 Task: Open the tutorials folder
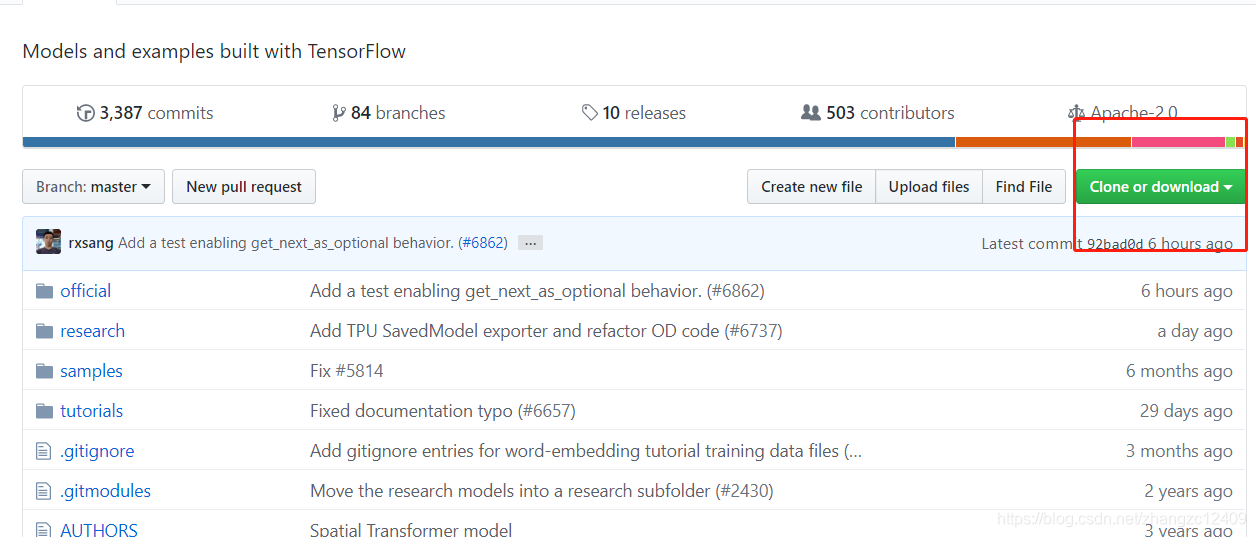[x=91, y=411]
